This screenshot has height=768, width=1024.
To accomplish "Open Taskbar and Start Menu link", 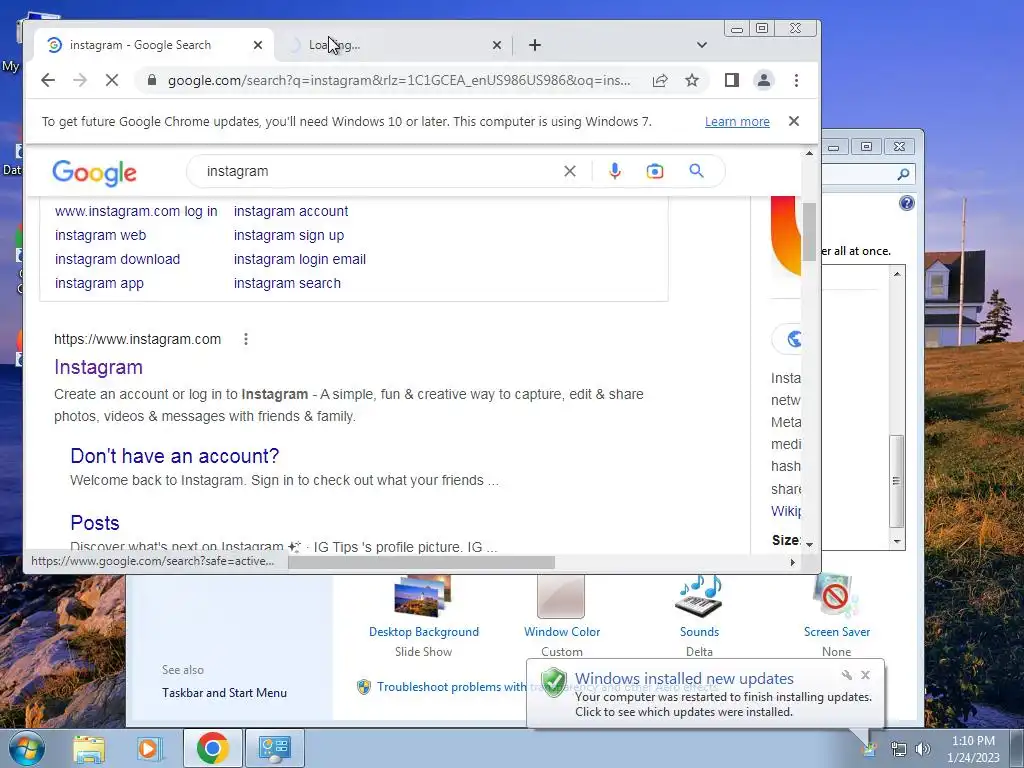I will point(224,693).
